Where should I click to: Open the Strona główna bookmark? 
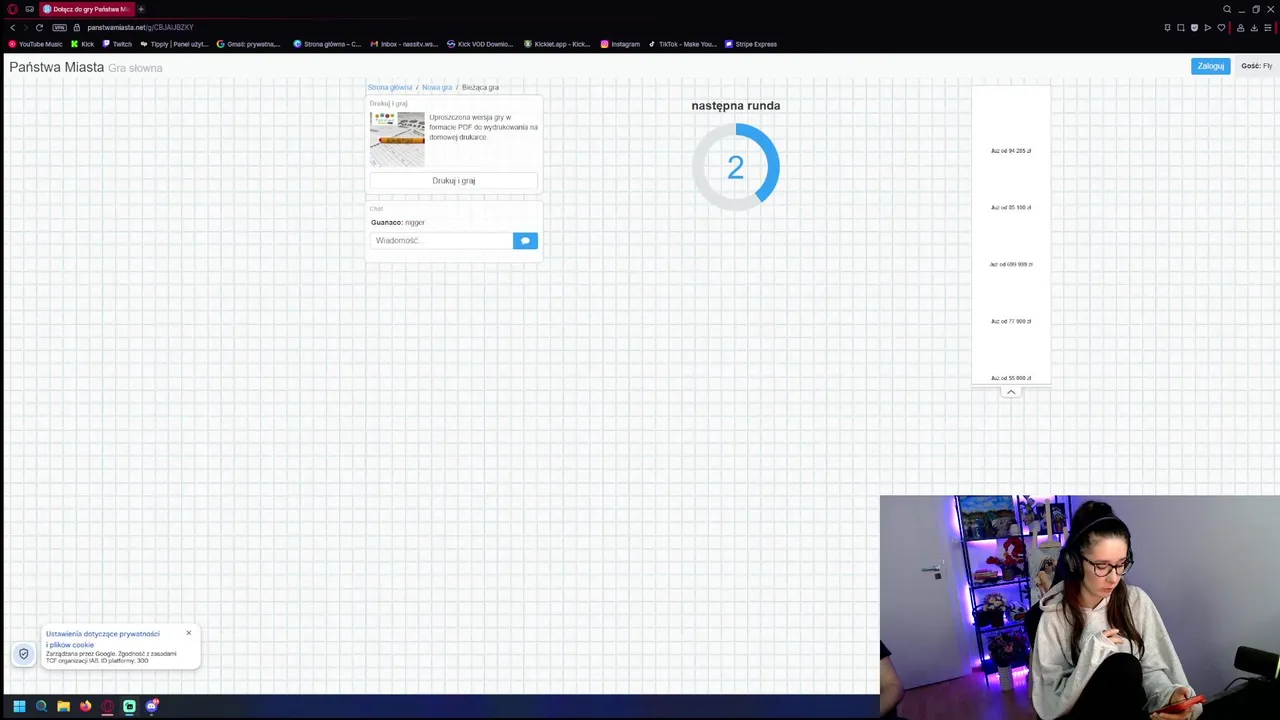pos(327,44)
